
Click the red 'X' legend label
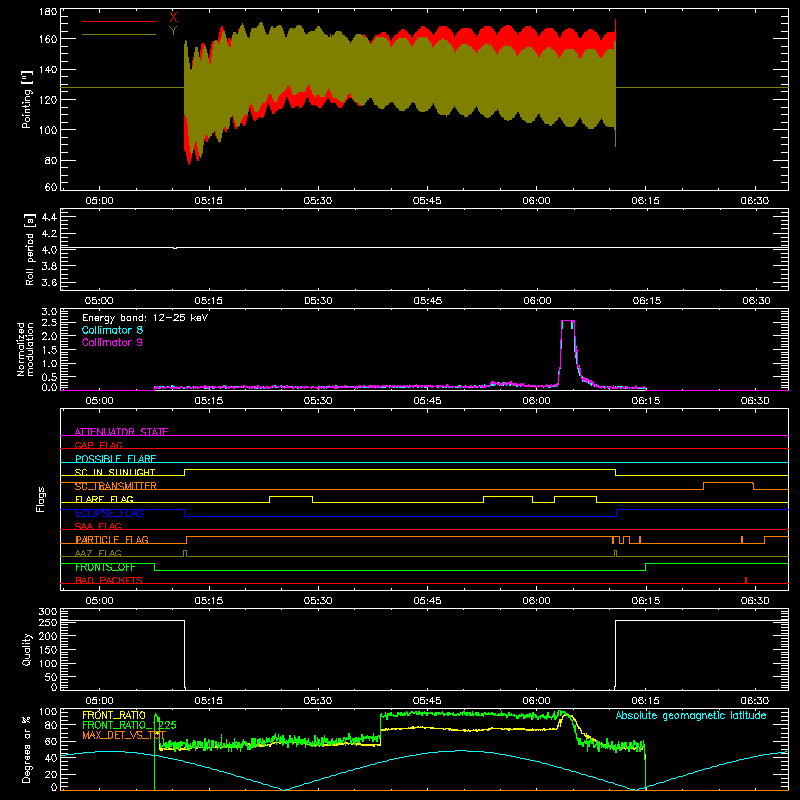(x=173, y=17)
